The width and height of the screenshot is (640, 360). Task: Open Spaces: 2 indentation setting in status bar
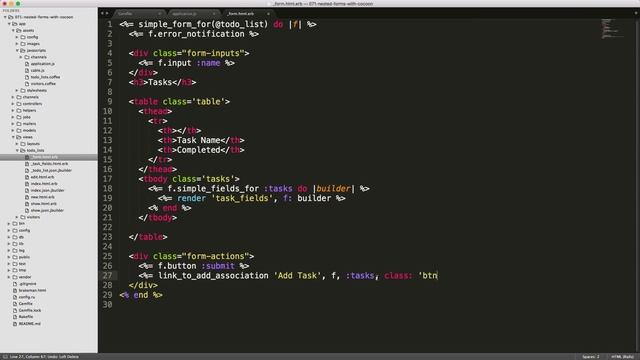click(591, 357)
